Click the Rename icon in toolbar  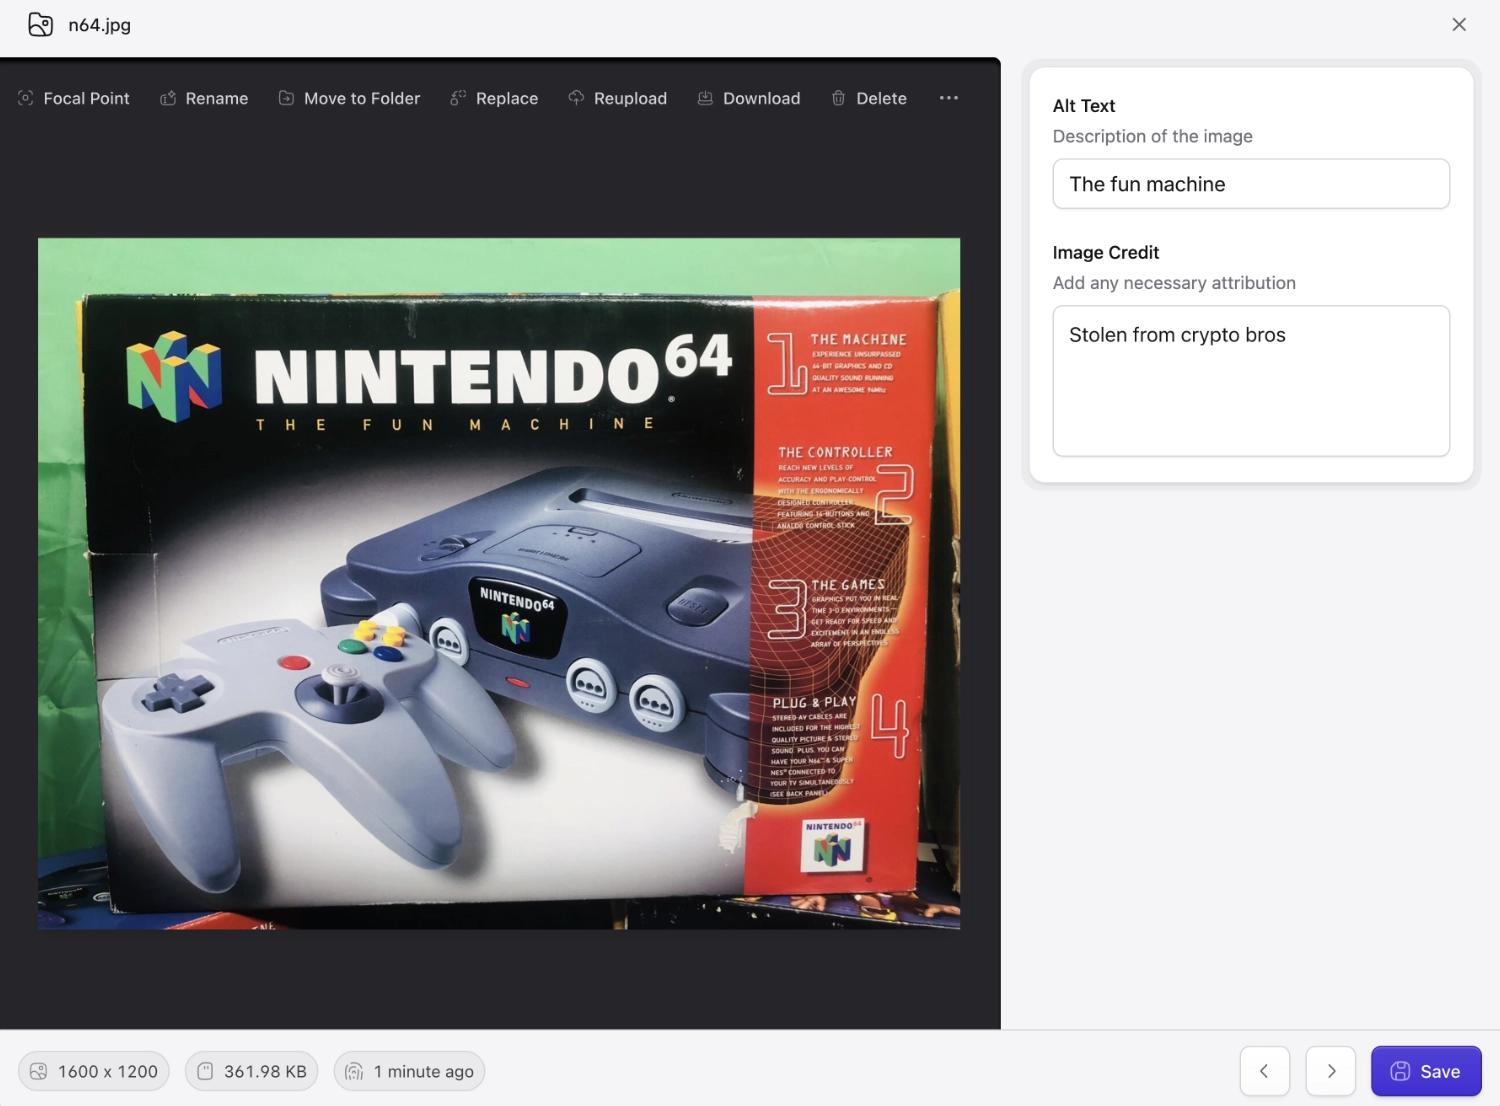[x=168, y=98]
